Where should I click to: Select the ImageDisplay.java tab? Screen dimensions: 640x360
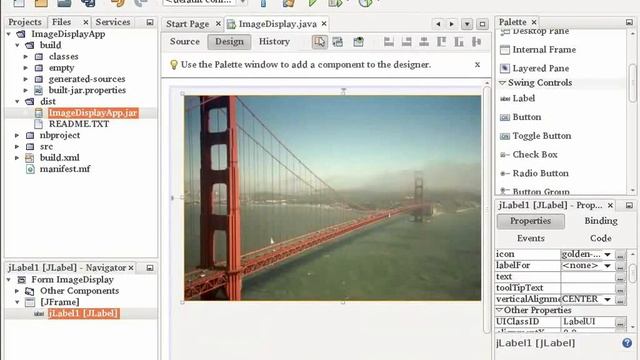pyautogui.click(x=278, y=24)
